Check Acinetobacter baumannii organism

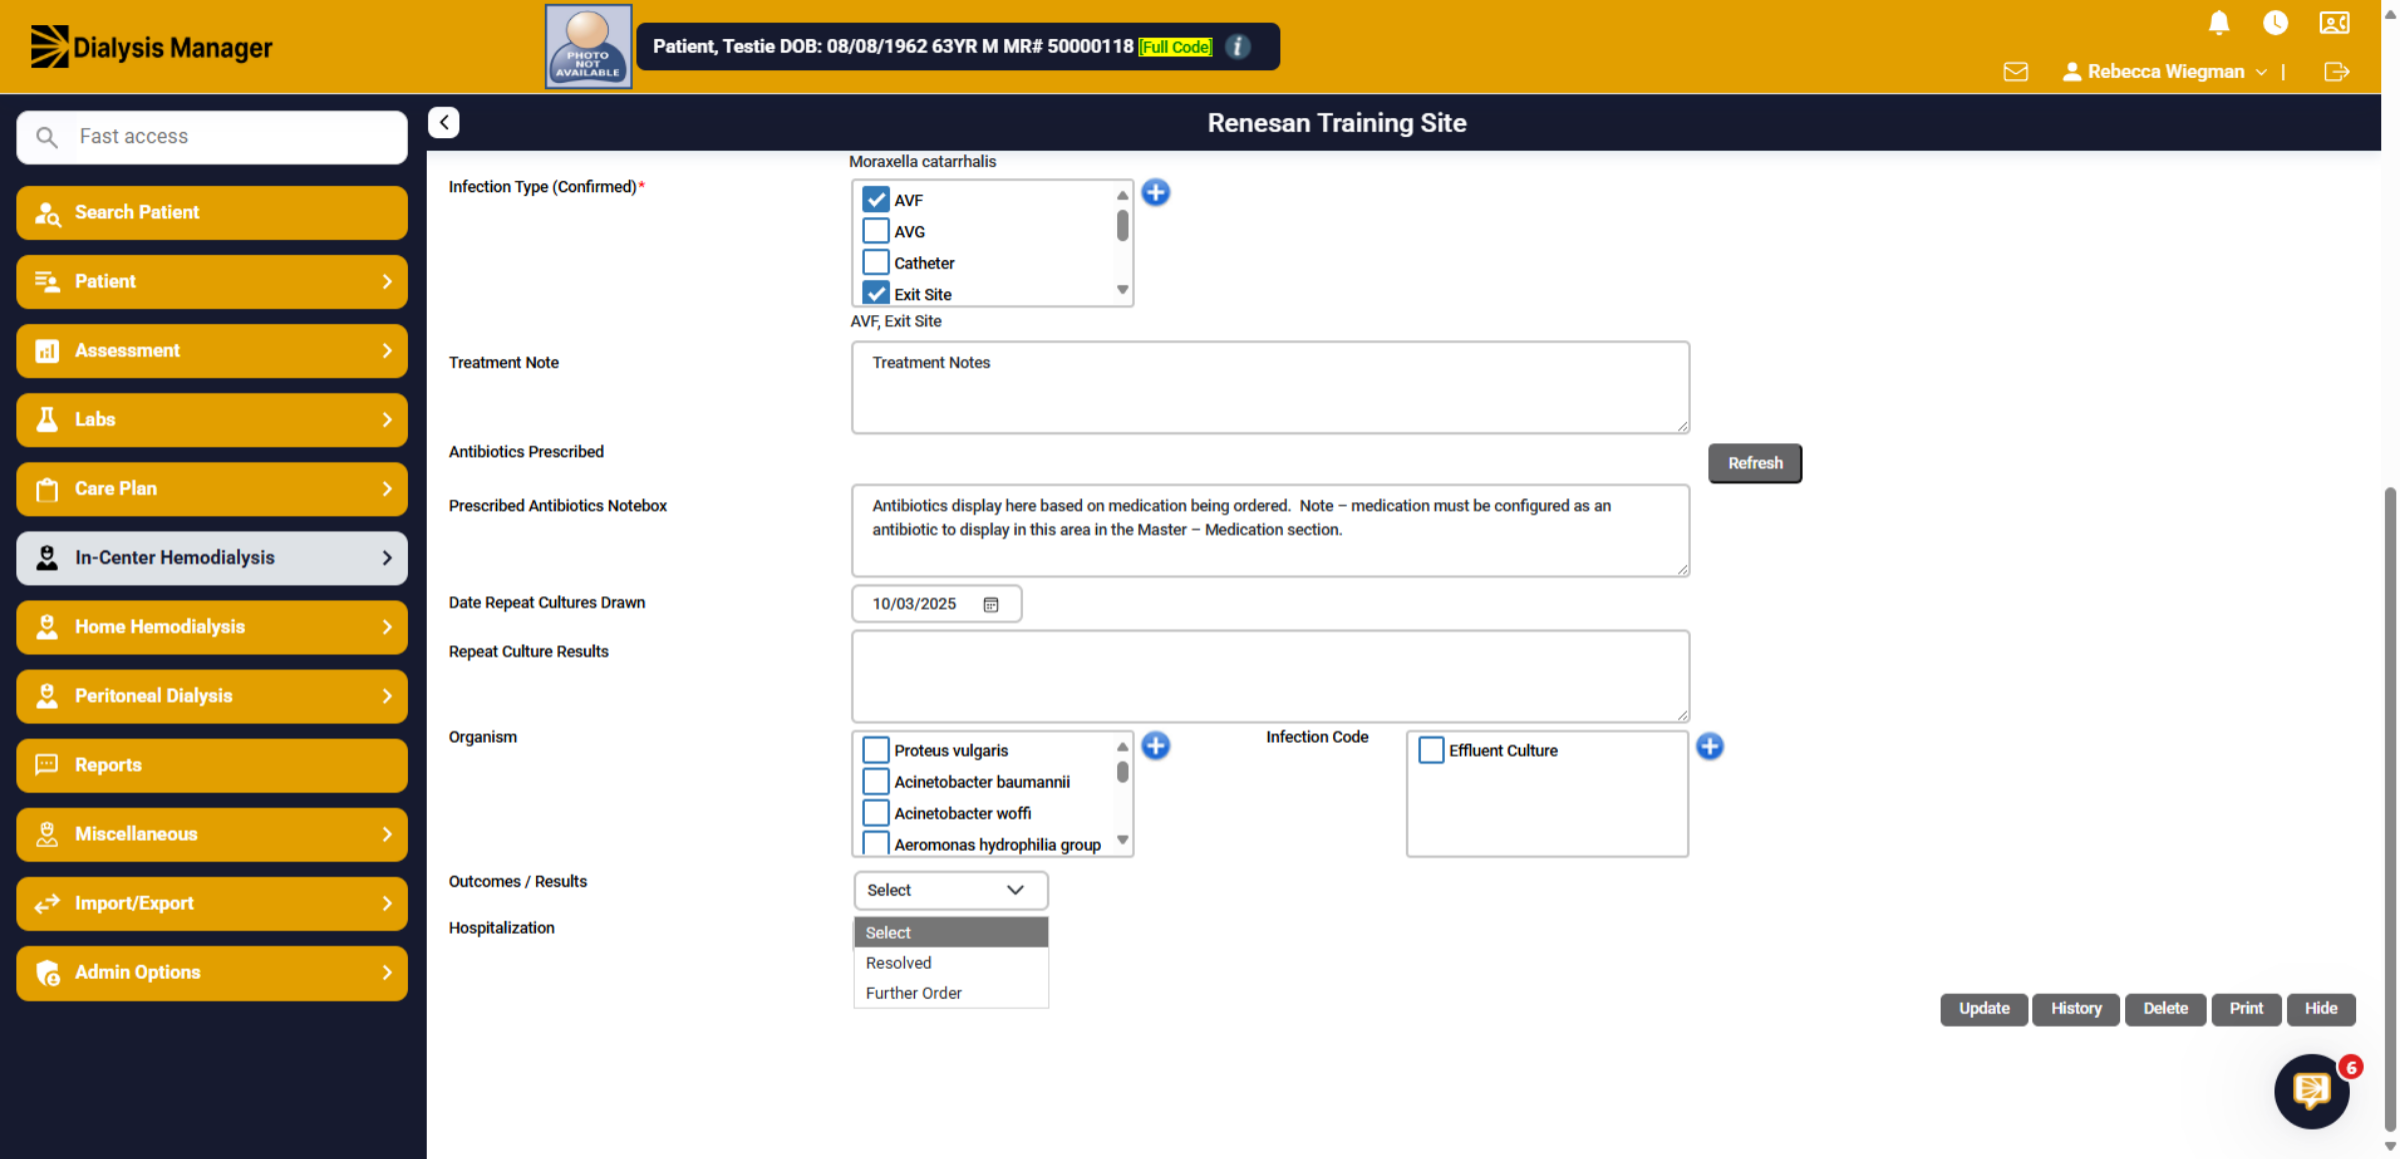pos(876,781)
